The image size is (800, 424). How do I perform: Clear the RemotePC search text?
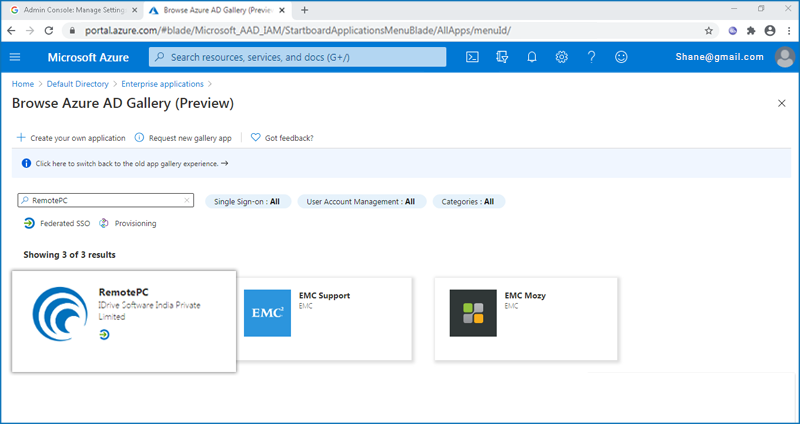(187, 201)
